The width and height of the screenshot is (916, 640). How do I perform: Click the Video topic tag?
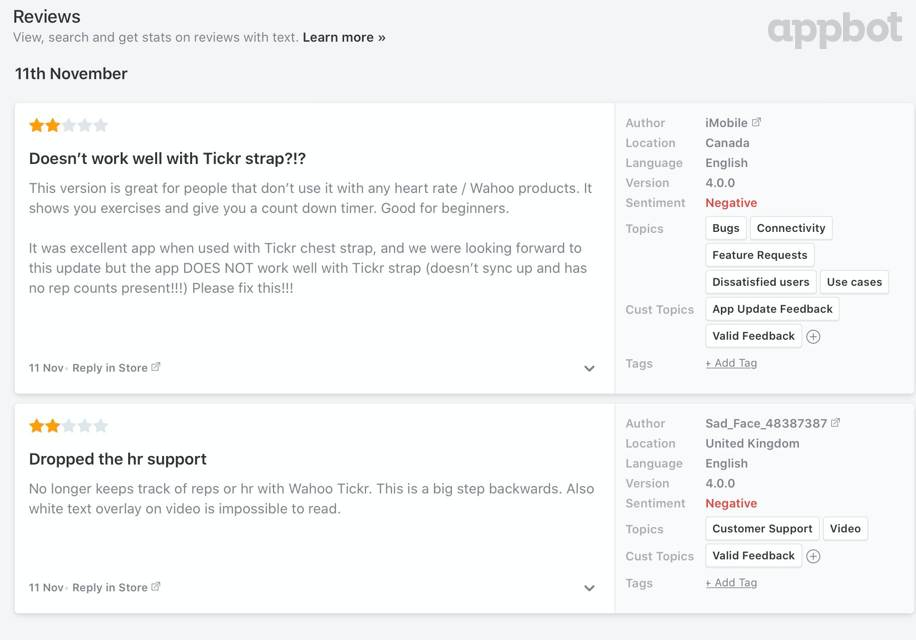[845, 529]
